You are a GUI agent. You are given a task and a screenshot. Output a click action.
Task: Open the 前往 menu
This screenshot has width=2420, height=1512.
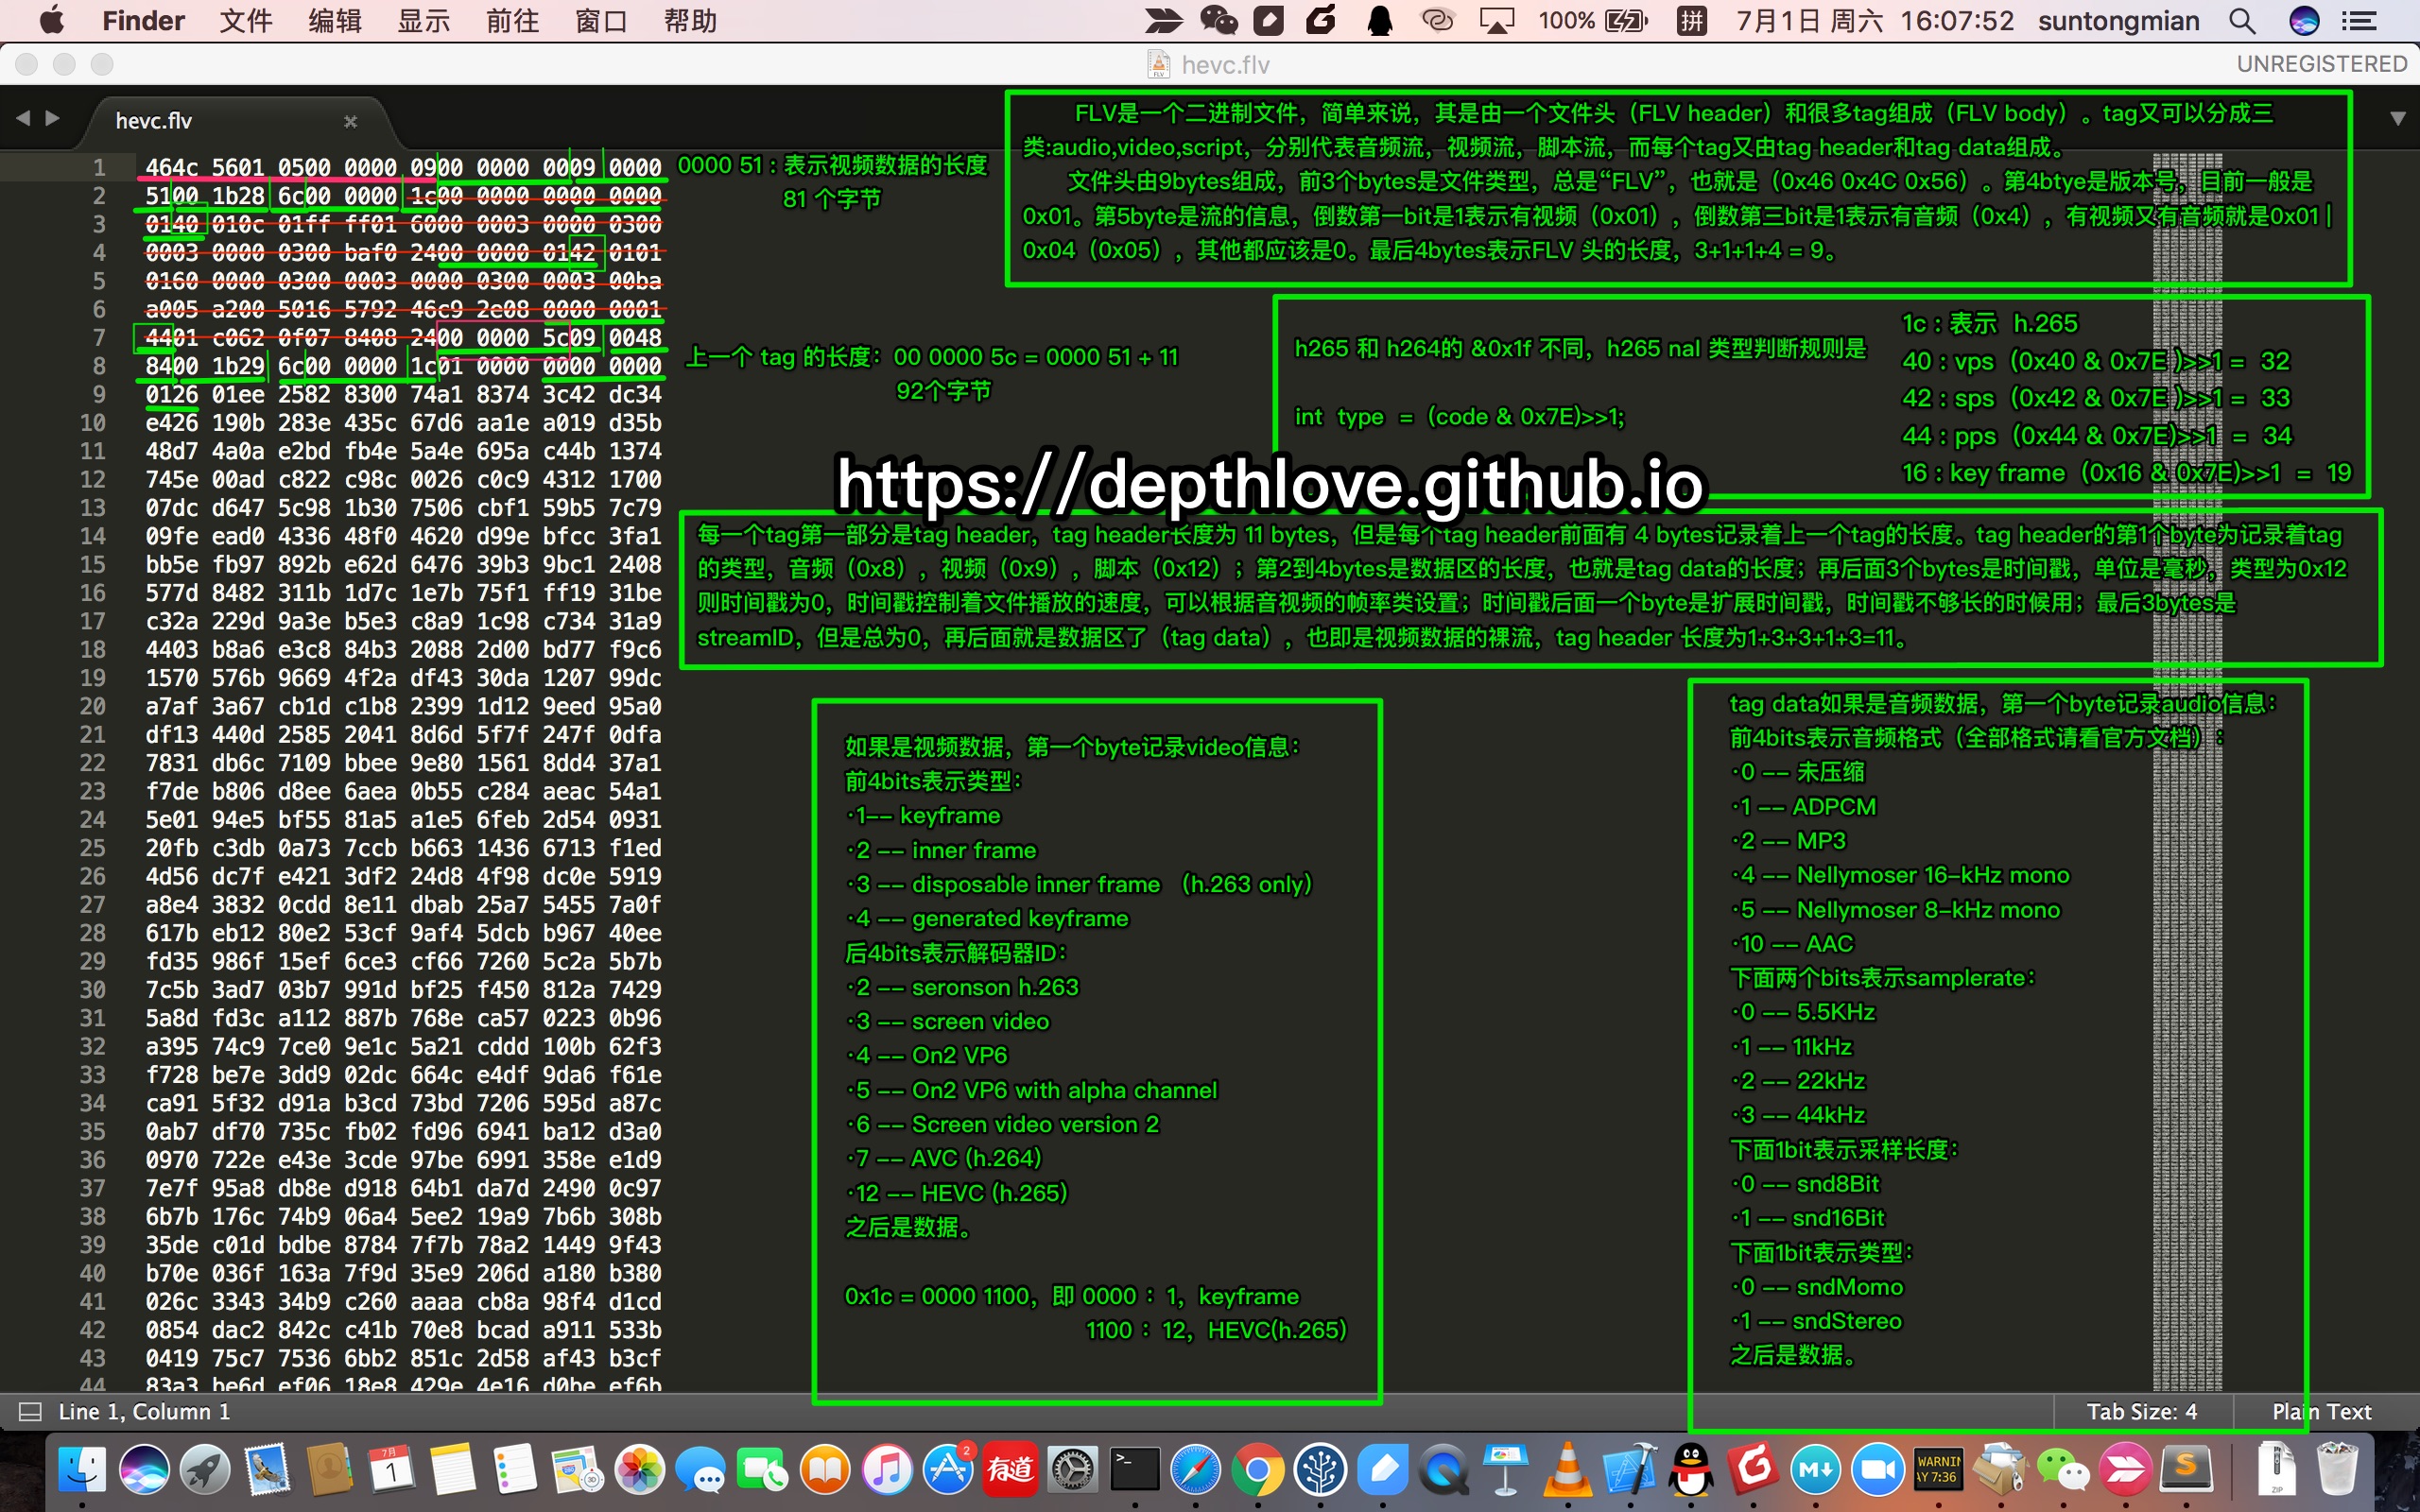click(x=512, y=21)
